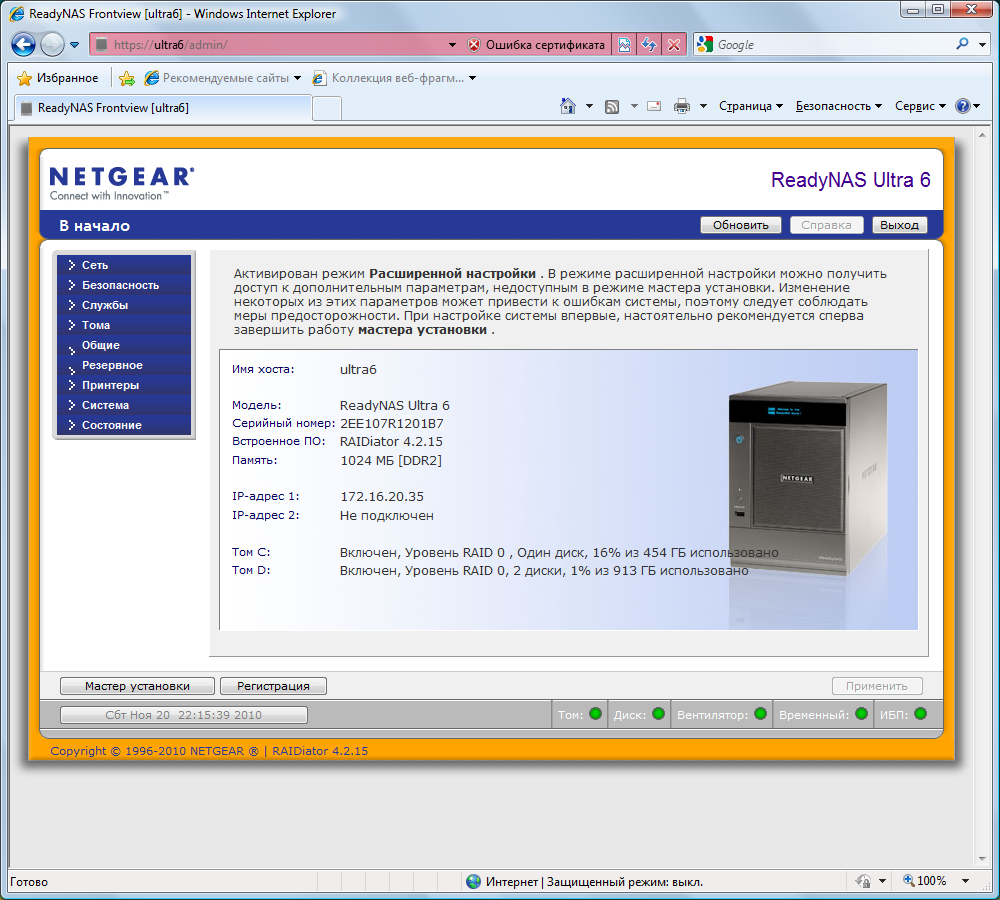Click the refresh page icon
Image resolution: width=1000 pixels, height=900 pixels.
pyautogui.click(x=649, y=45)
